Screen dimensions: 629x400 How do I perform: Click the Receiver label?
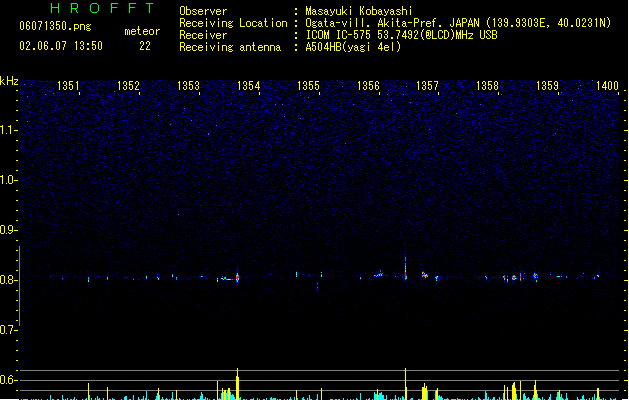coord(203,35)
